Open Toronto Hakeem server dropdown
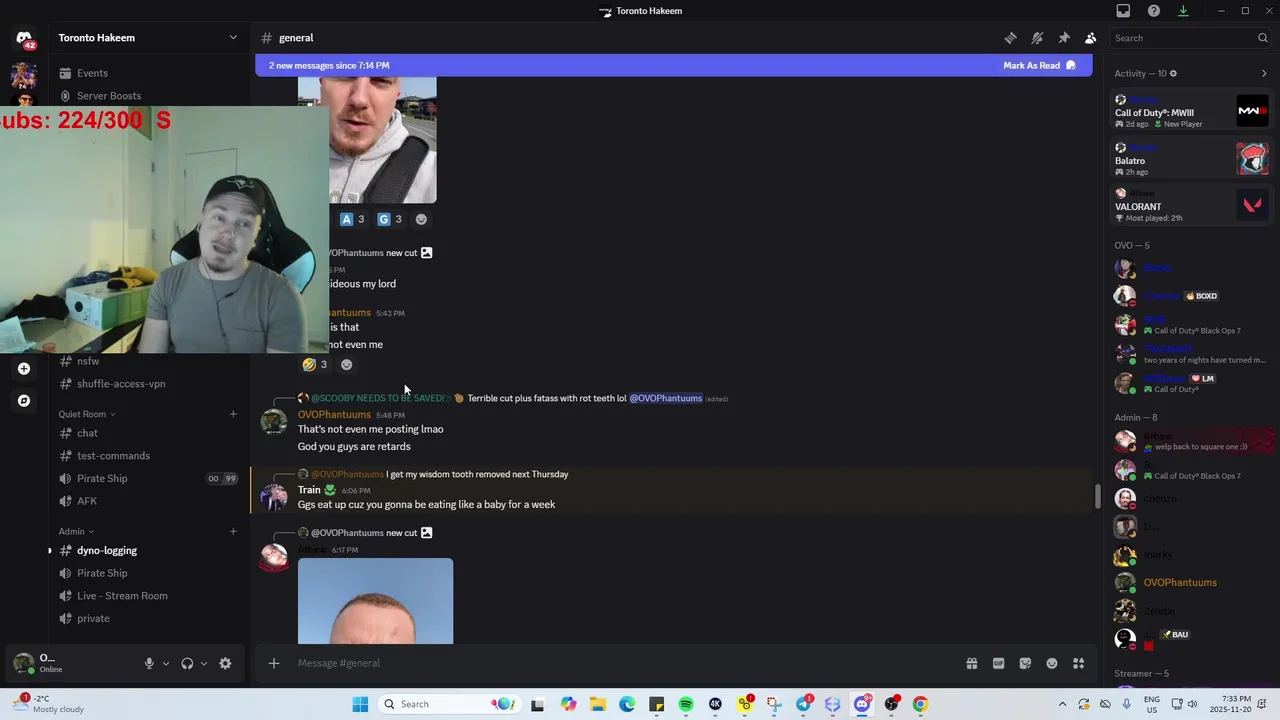The height and width of the screenshot is (720, 1280). coord(148,38)
